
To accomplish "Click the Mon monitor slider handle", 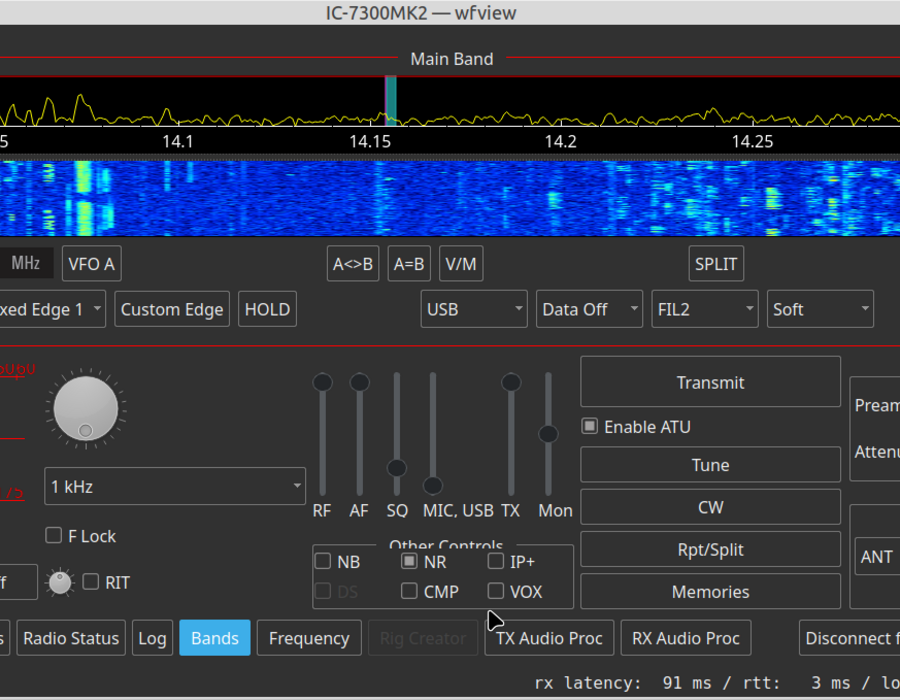I will (x=548, y=434).
